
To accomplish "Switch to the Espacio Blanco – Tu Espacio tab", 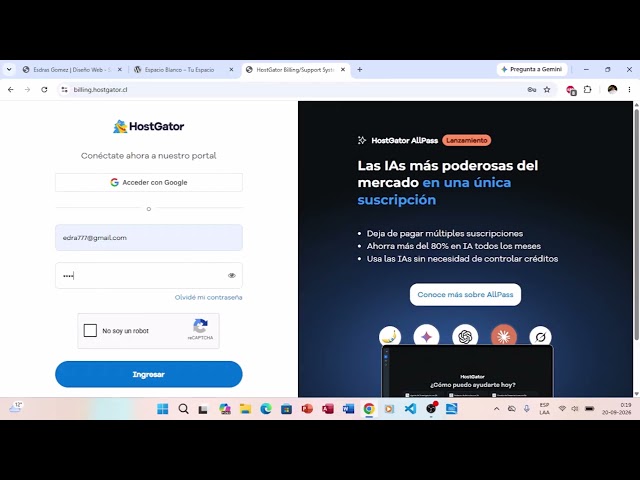I will [180, 70].
